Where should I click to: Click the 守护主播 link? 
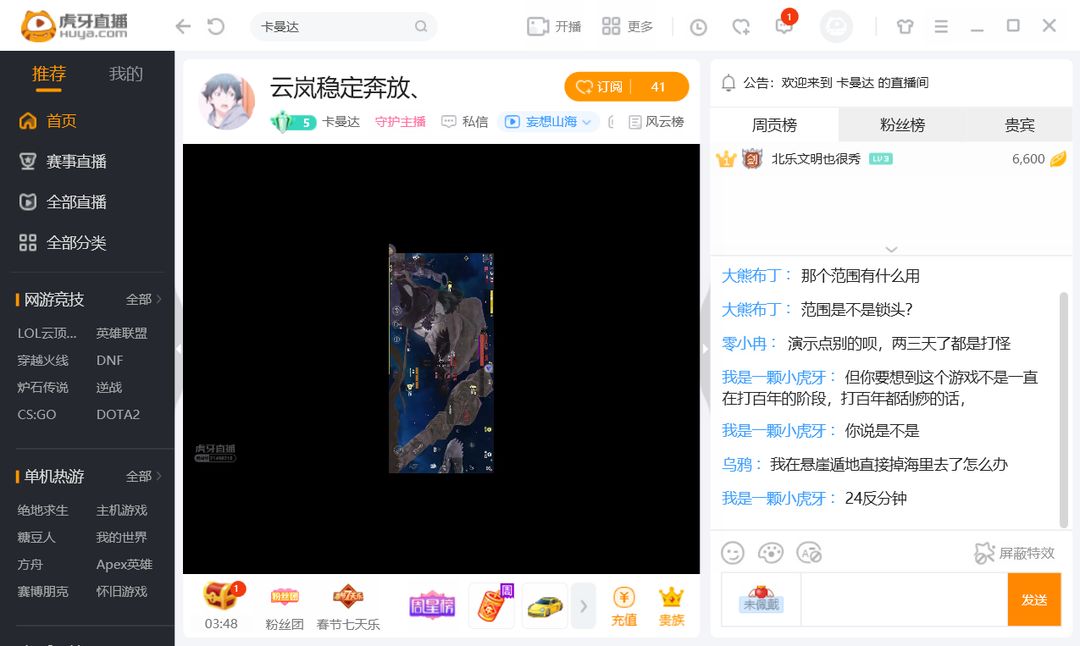pyautogui.click(x=400, y=122)
